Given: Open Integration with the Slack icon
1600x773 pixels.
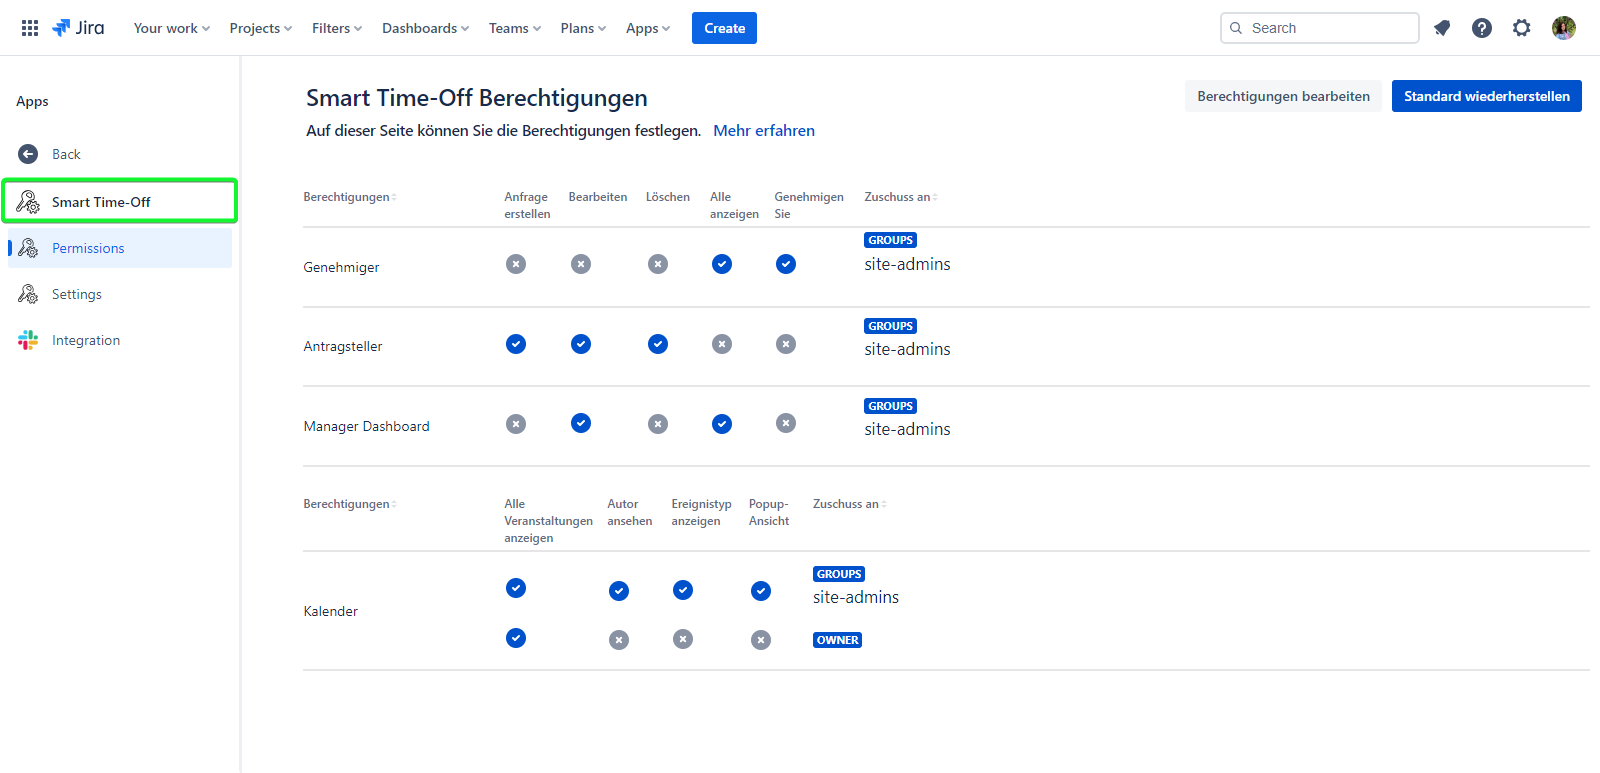Looking at the screenshot, I should pyautogui.click(x=86, y=340).
